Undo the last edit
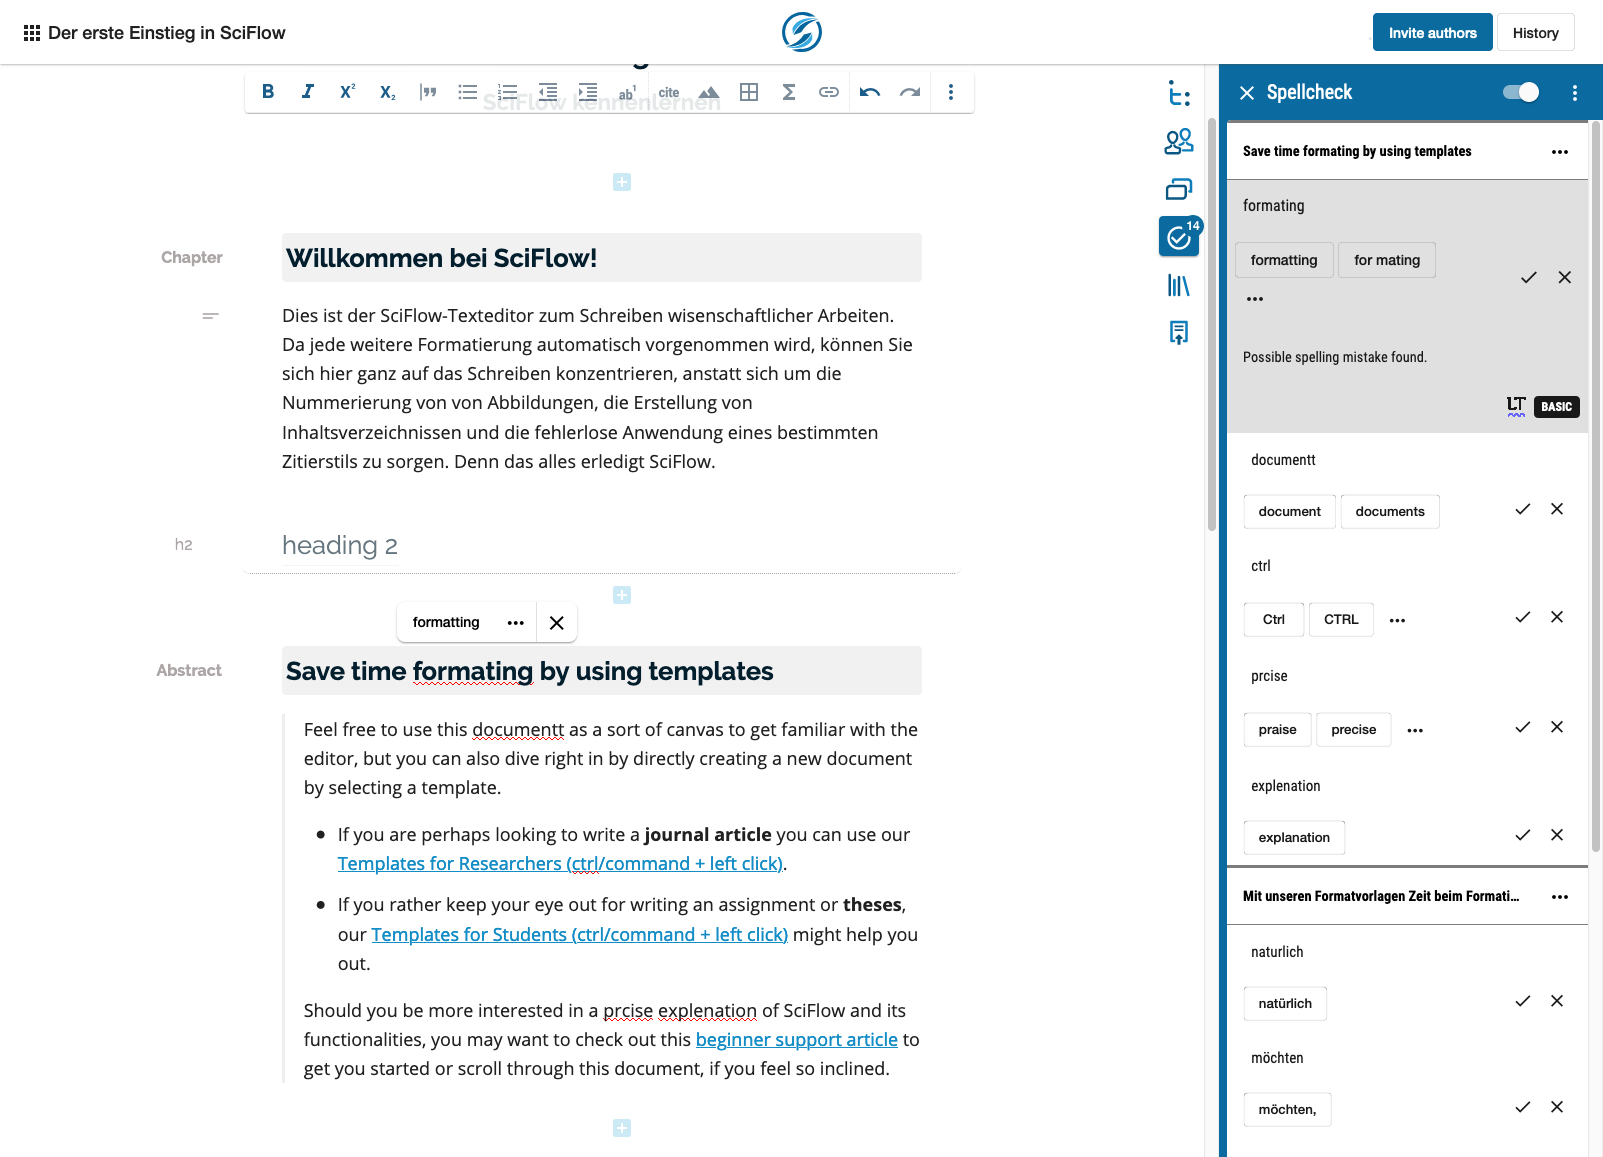The height and width of the screenshot is (1157, 1603). (x=869, y=91)
